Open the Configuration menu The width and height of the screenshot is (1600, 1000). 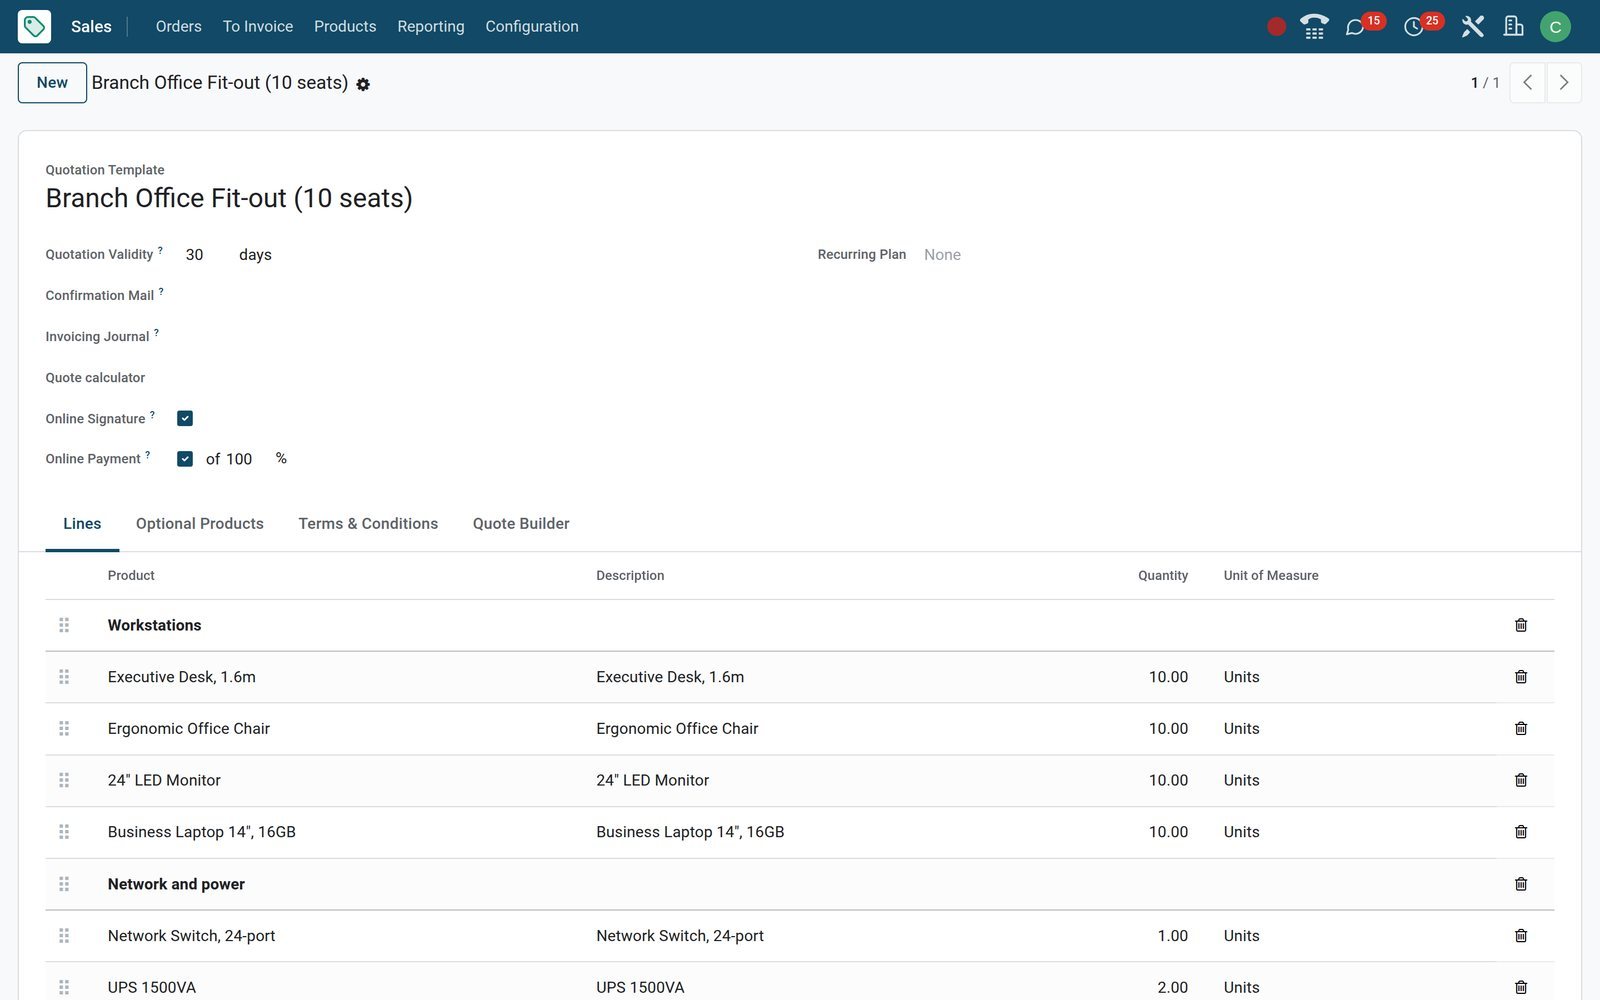[532, 27]
